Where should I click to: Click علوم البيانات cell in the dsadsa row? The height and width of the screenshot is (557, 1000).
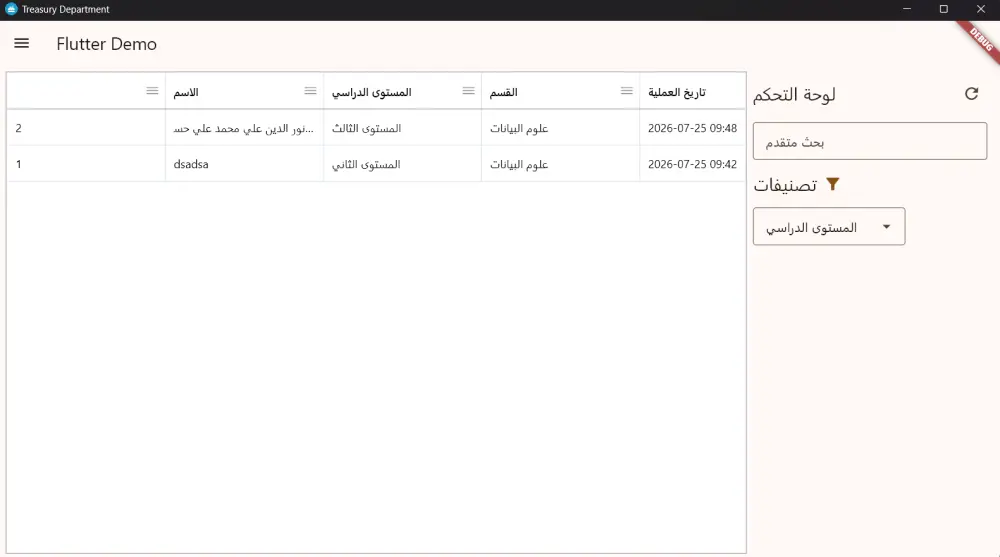(x=561, y=164)
